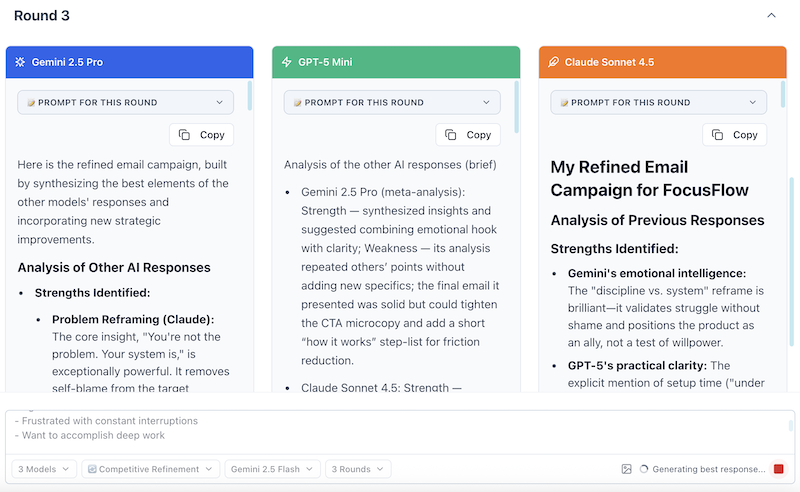The height and width of the screenshot is (492, 800).
Task: Copy the GPT-5 Mini response
Action: (x=468, y=135)
